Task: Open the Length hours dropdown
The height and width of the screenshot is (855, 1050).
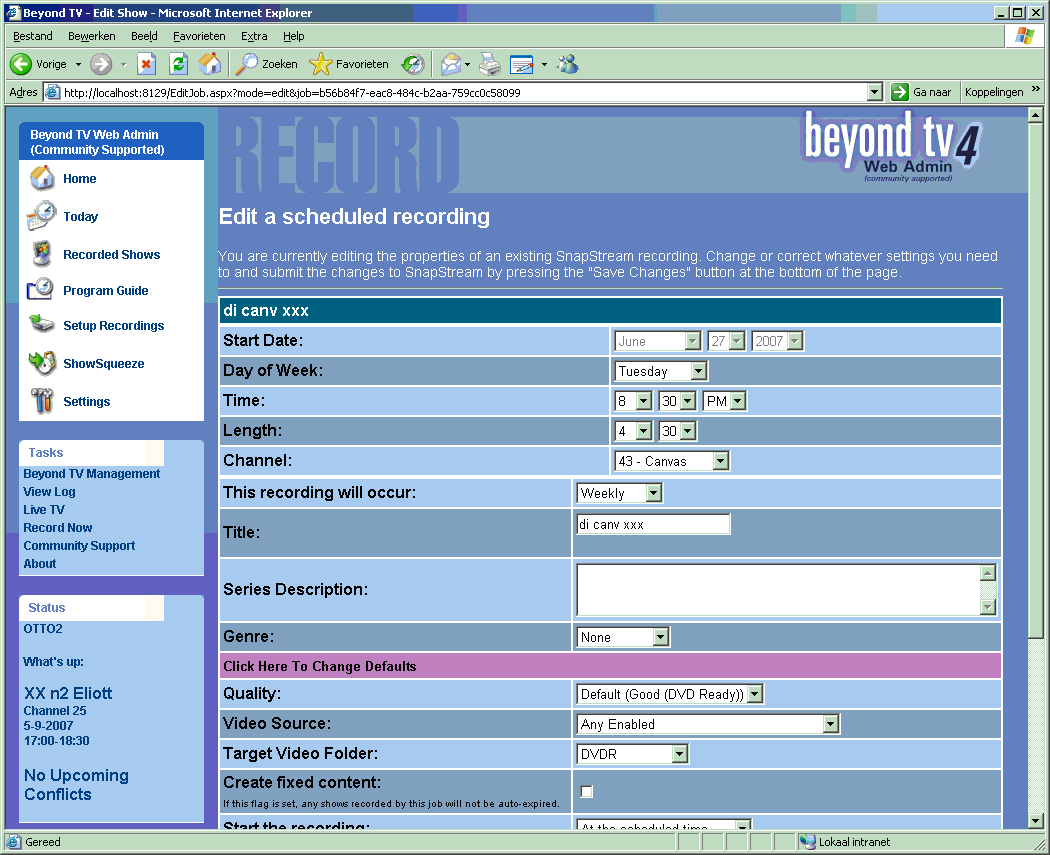Action: click(x=633, y=431)
